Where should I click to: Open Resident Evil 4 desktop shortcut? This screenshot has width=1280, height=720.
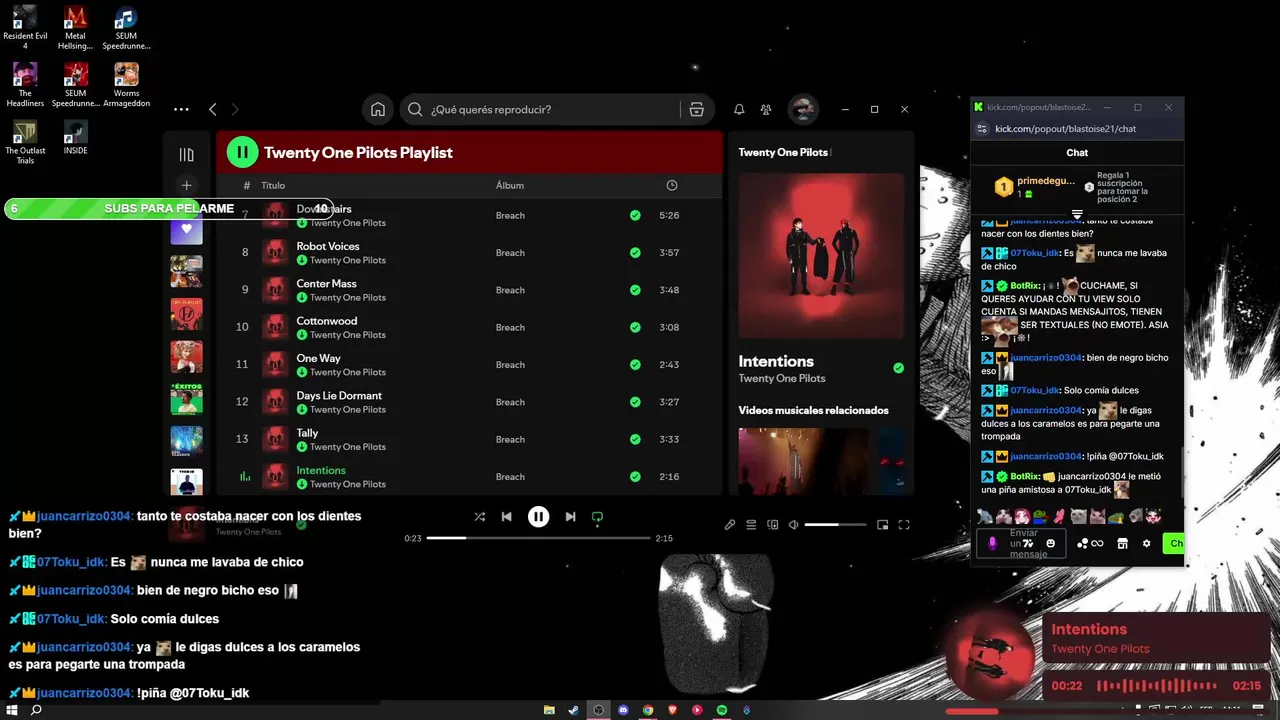(x=25, y=27)
